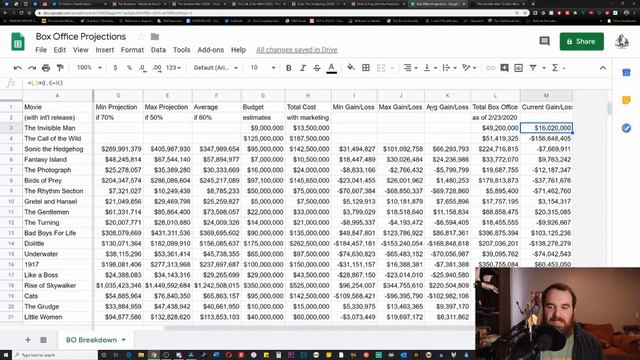Open the Default font dropdown

coord(216,68)
